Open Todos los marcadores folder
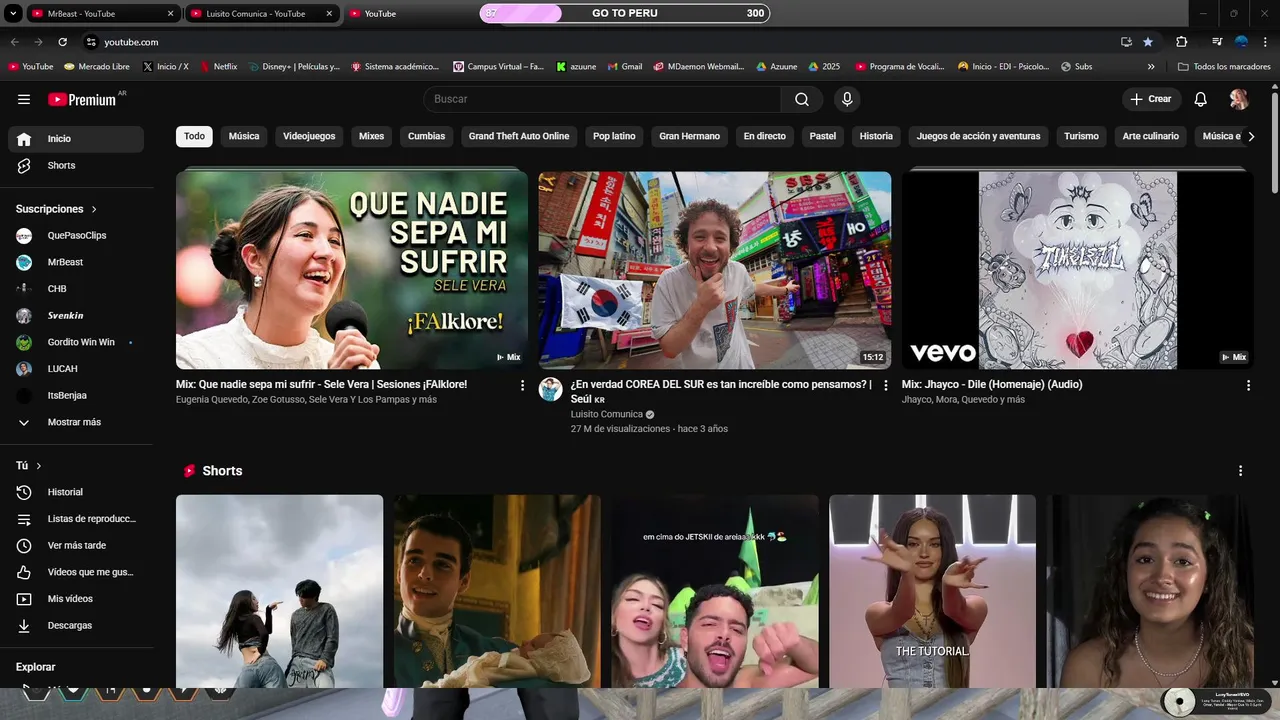 click(x=1224, y=67)
